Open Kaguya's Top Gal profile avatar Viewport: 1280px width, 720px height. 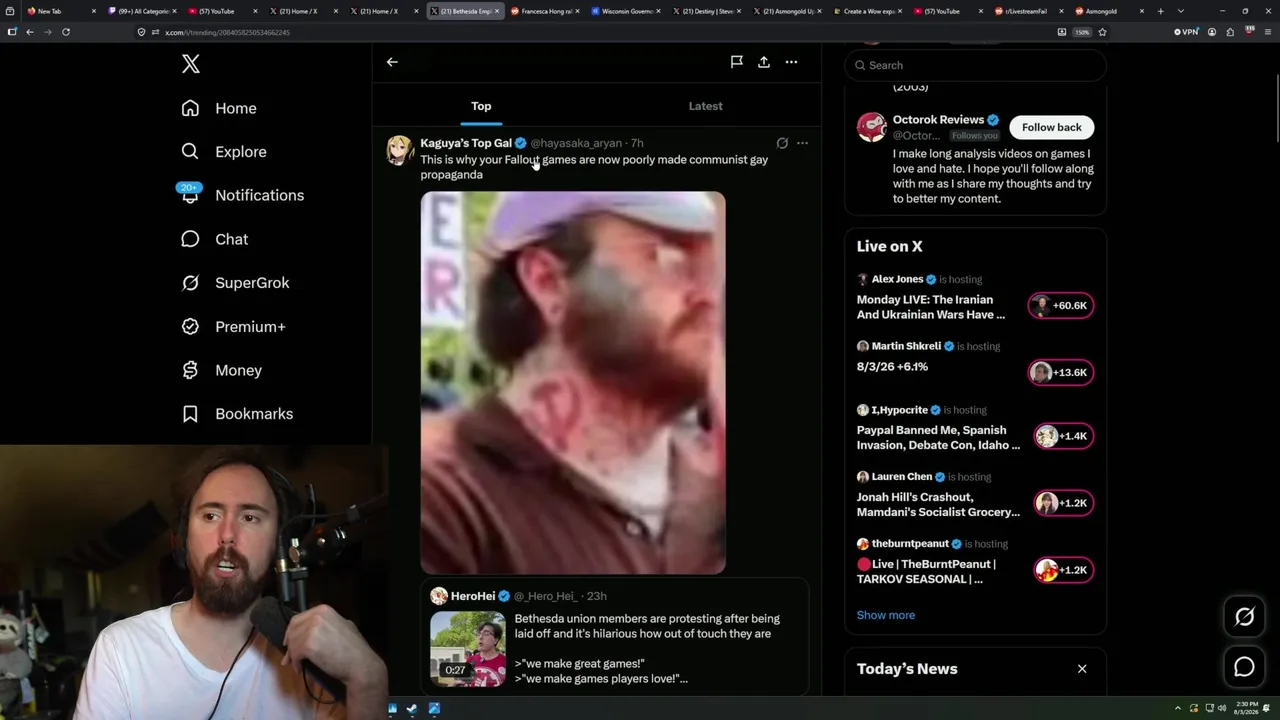(x=400, y=150)
